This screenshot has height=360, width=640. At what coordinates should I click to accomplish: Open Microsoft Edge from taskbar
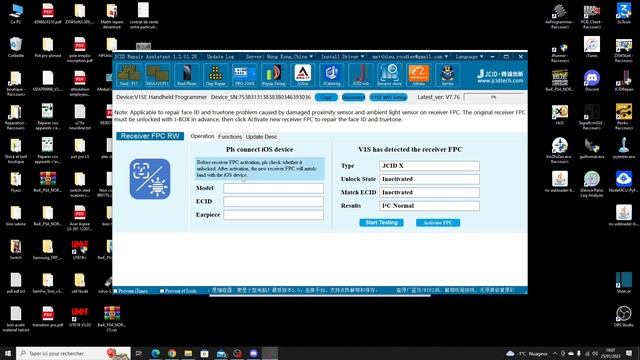pyautogui.click(x=156, y=353)
